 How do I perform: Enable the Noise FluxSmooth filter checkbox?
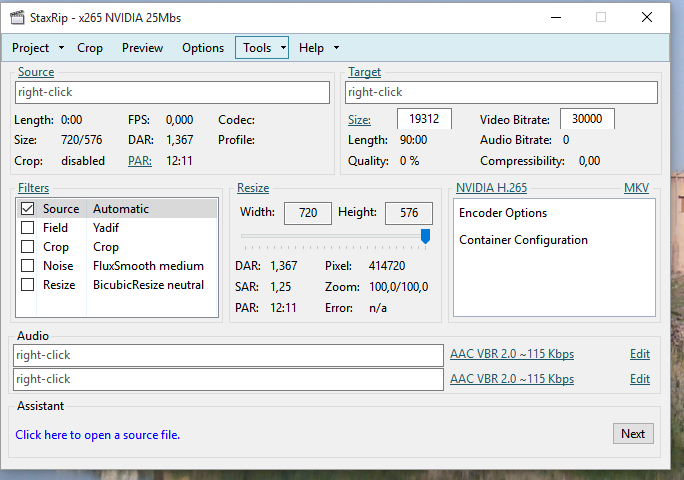27,266
